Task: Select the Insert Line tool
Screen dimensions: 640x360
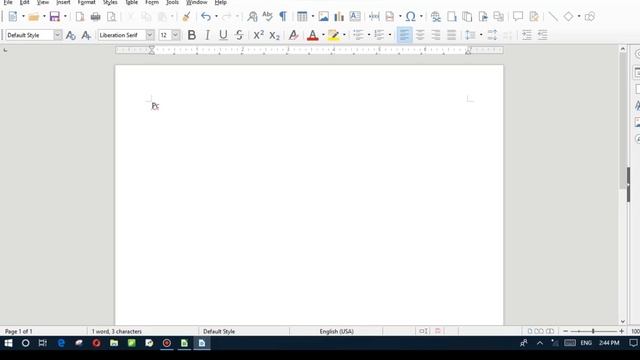Action: point(553,16)
